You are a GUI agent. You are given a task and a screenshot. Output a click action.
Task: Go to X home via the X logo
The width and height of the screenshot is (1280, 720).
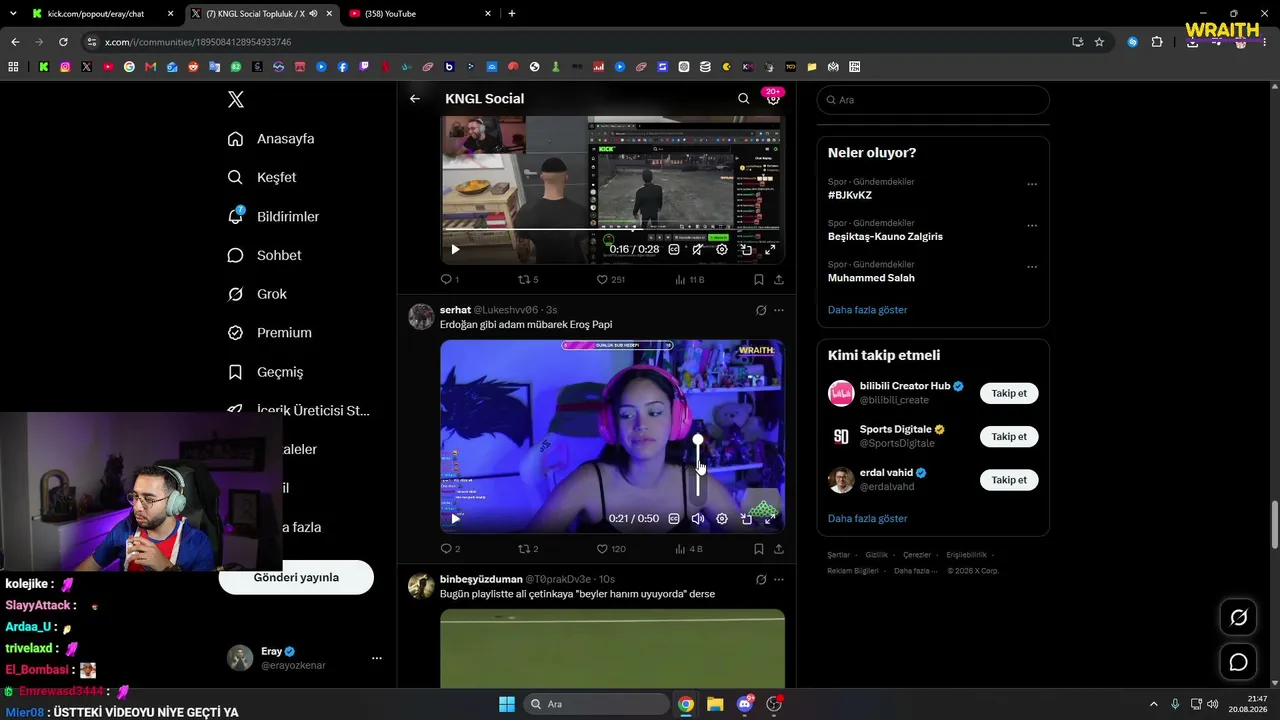236,99
